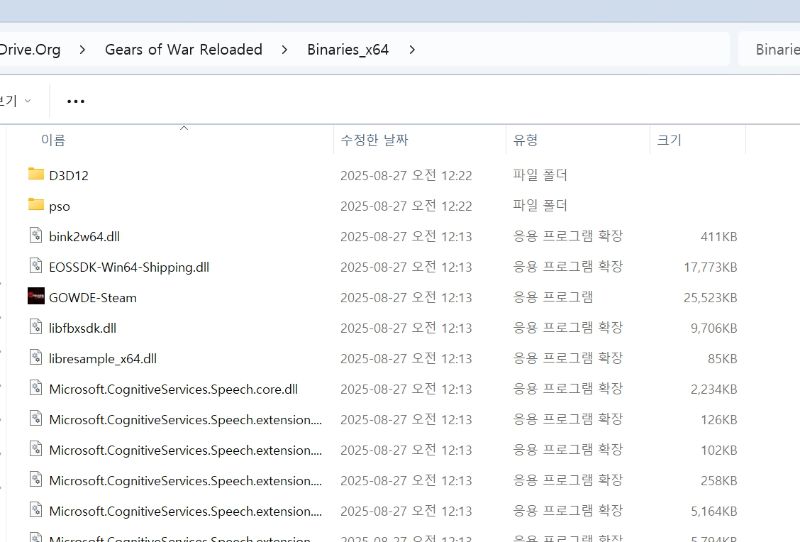Click the 파일 폴더 type of D3D12

click(540, 175)
